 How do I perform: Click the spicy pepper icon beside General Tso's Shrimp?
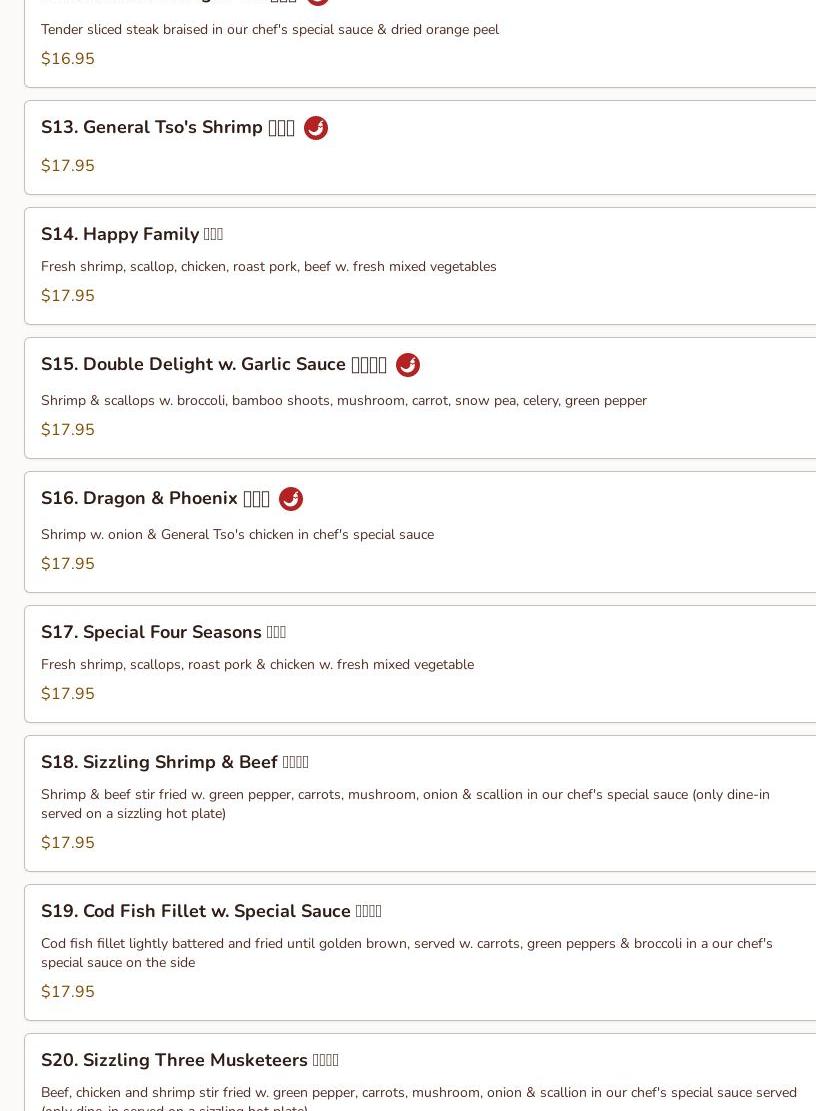tap(316, 128)
